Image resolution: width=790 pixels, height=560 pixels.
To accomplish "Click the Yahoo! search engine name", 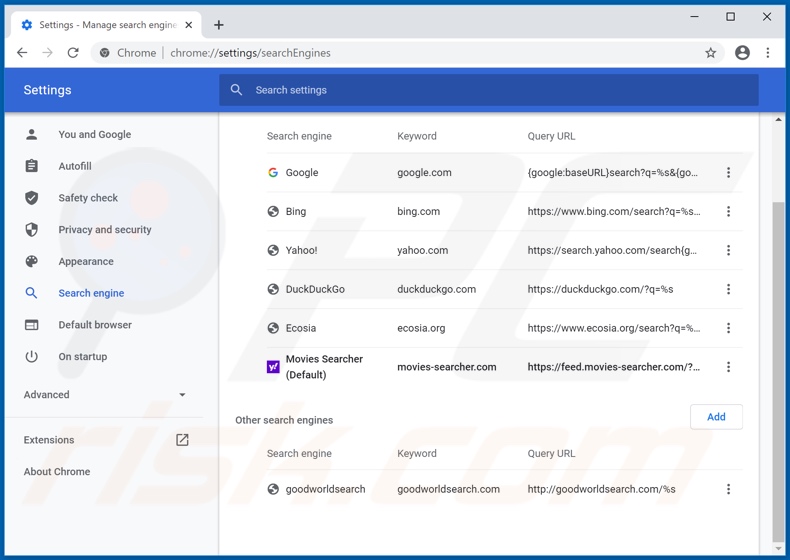I will [301, 250].
